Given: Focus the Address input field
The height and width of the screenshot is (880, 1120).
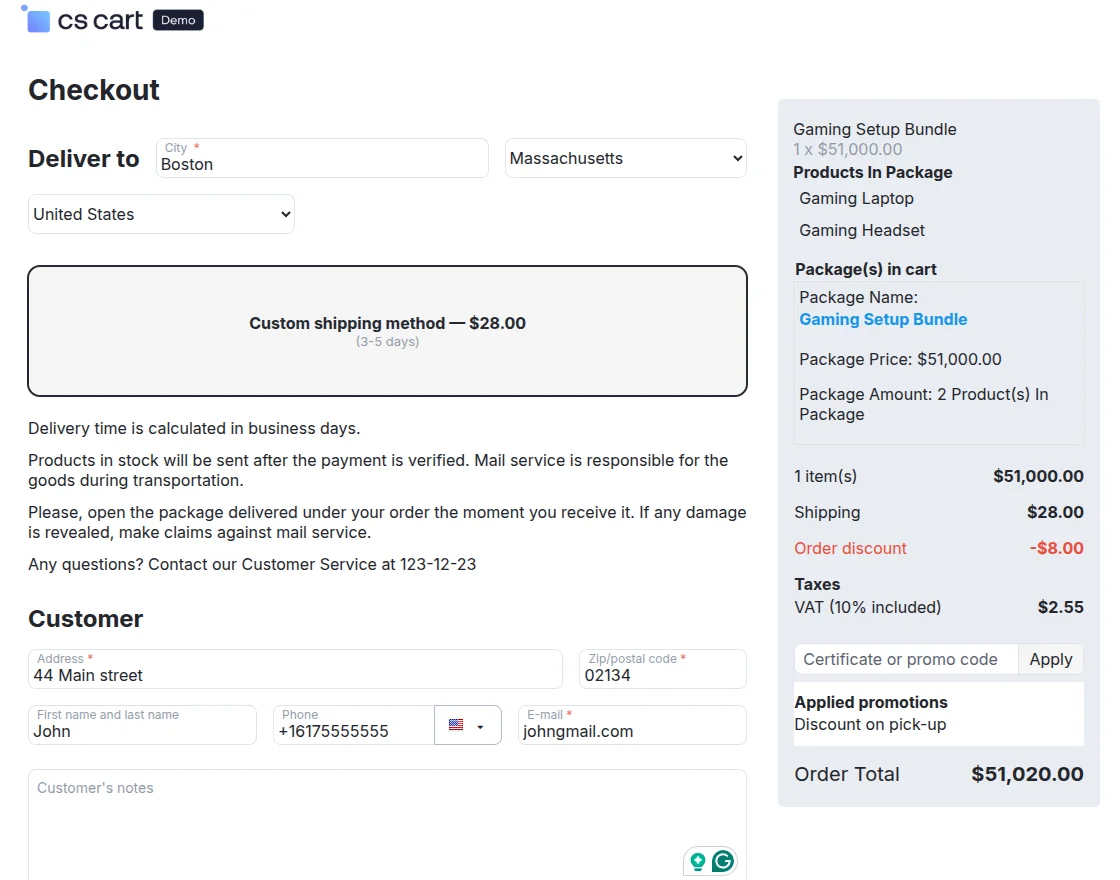Looking at the screenshot, I should pos(295,669).
